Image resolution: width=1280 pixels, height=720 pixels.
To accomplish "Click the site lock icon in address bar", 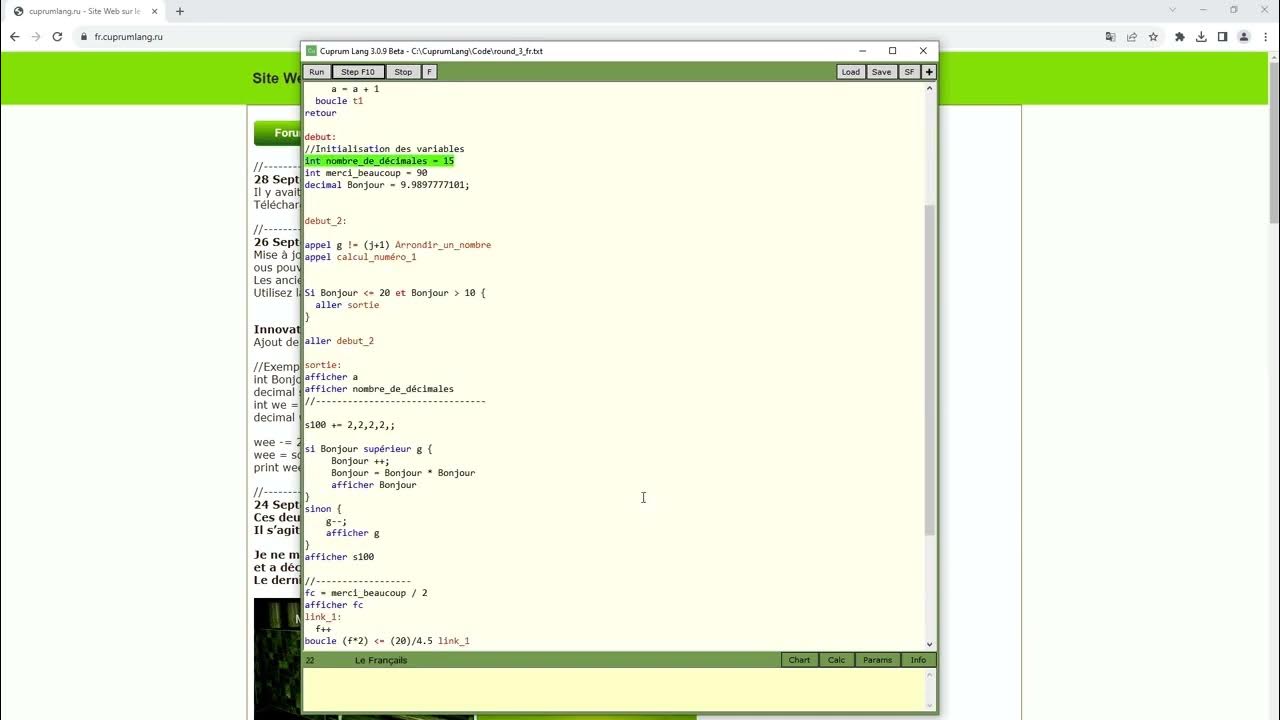I will click(x=84, y=37).
